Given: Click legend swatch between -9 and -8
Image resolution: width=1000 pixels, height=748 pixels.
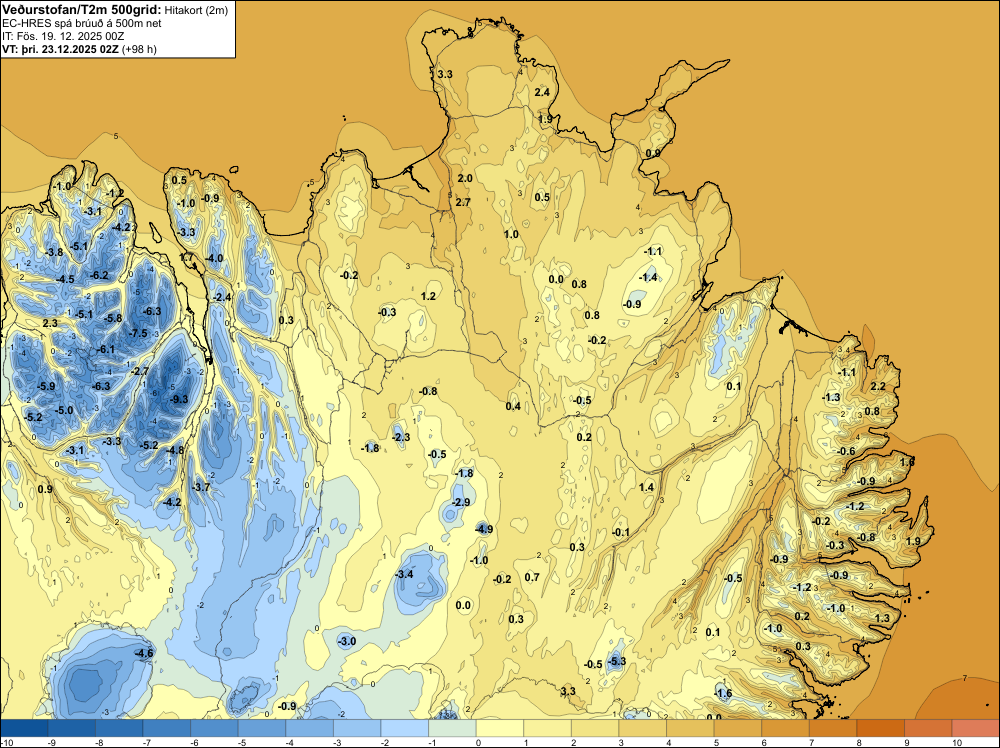Looking at the screenshot, I should 71,728.
